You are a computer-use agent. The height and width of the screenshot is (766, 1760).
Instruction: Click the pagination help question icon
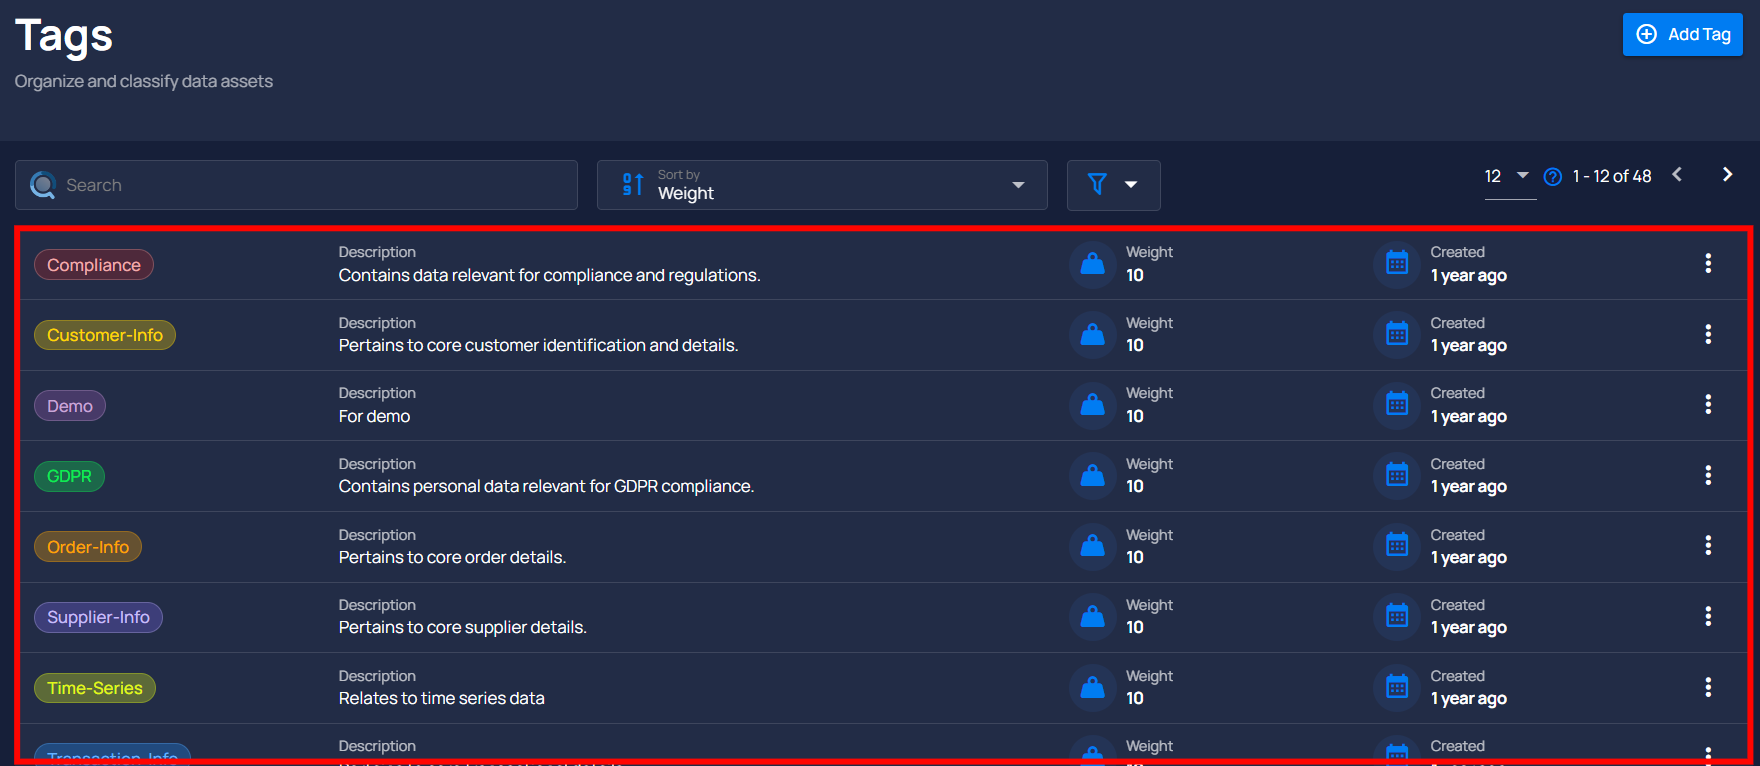[1553, 177]
